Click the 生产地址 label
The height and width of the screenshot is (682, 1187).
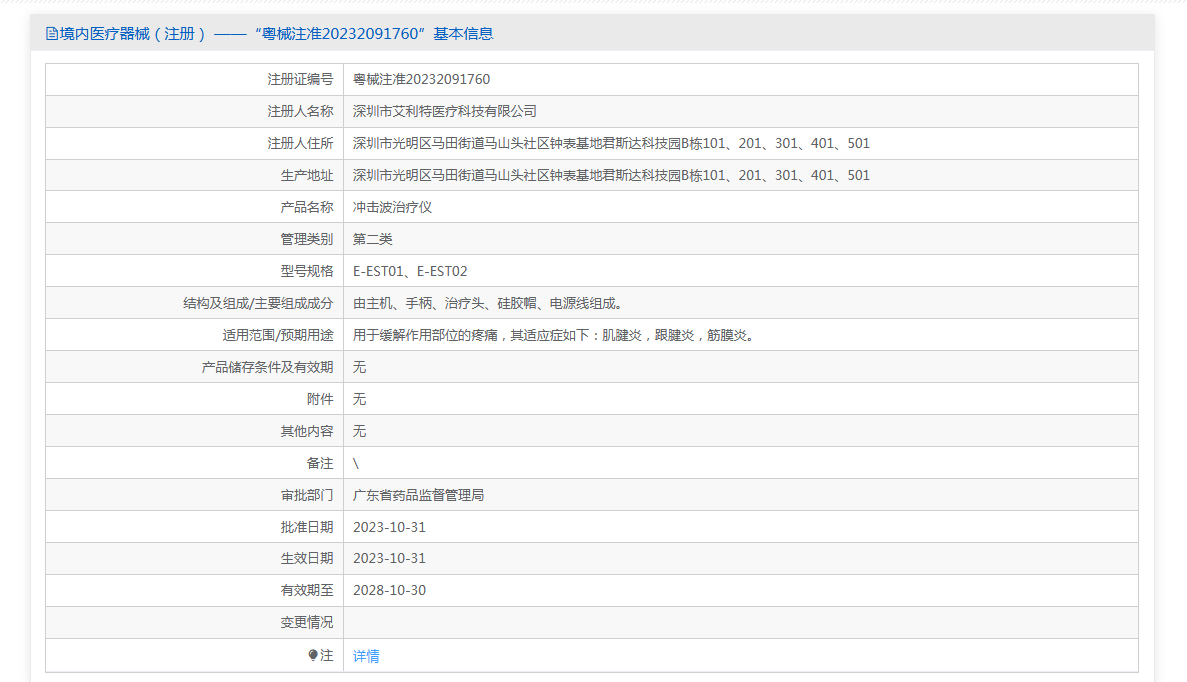click(307, 175)
